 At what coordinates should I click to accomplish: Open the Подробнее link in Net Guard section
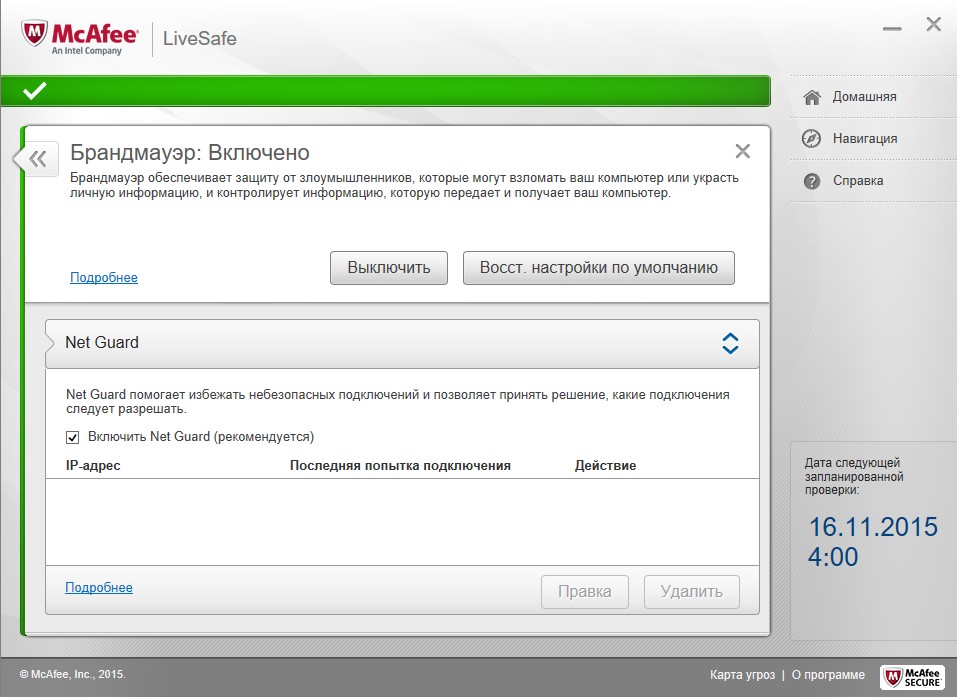(99, 588)
